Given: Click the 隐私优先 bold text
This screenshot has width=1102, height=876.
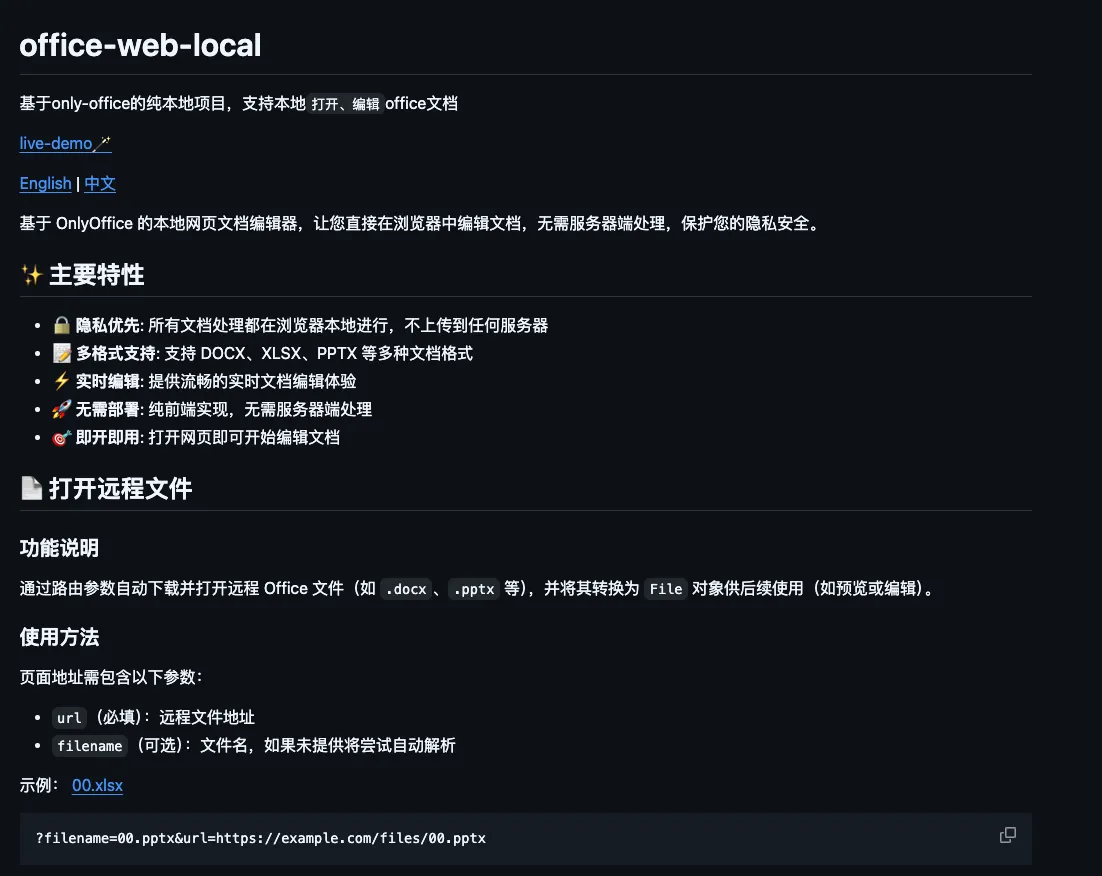Looking at the screenshot, I should 108,326.
